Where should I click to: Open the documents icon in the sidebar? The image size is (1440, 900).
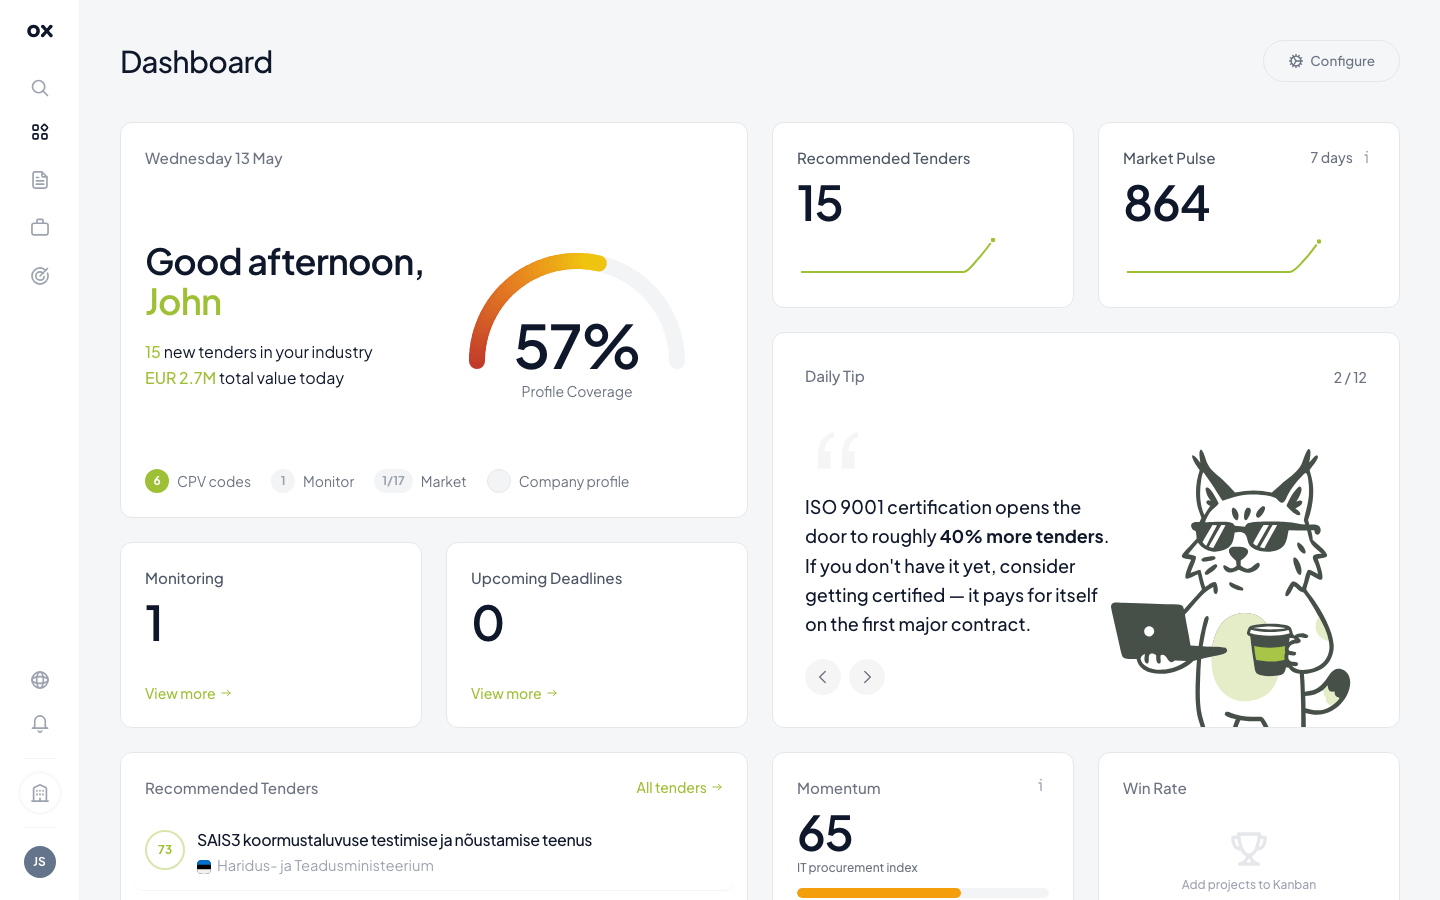click(x=40, y=180)
